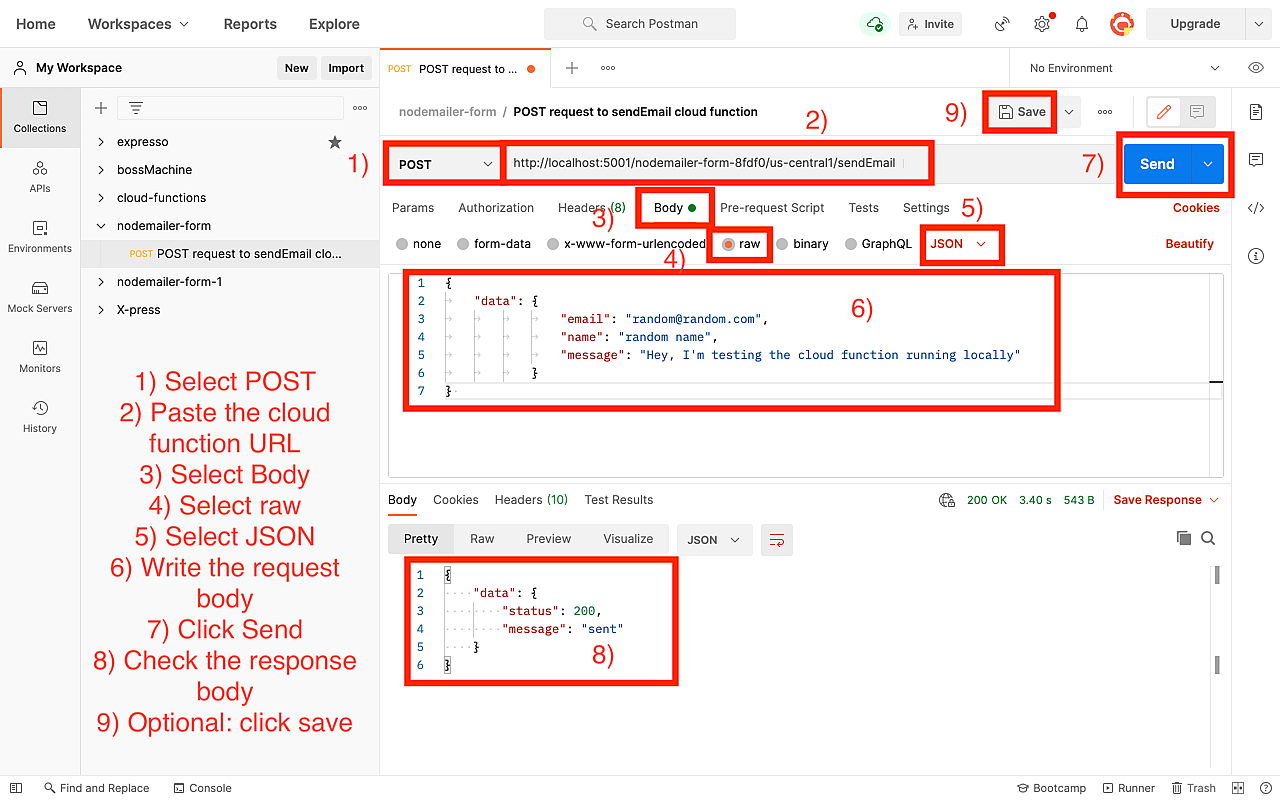Switch to the Pretty response view

pyautogui.click(x=421, y=538)
